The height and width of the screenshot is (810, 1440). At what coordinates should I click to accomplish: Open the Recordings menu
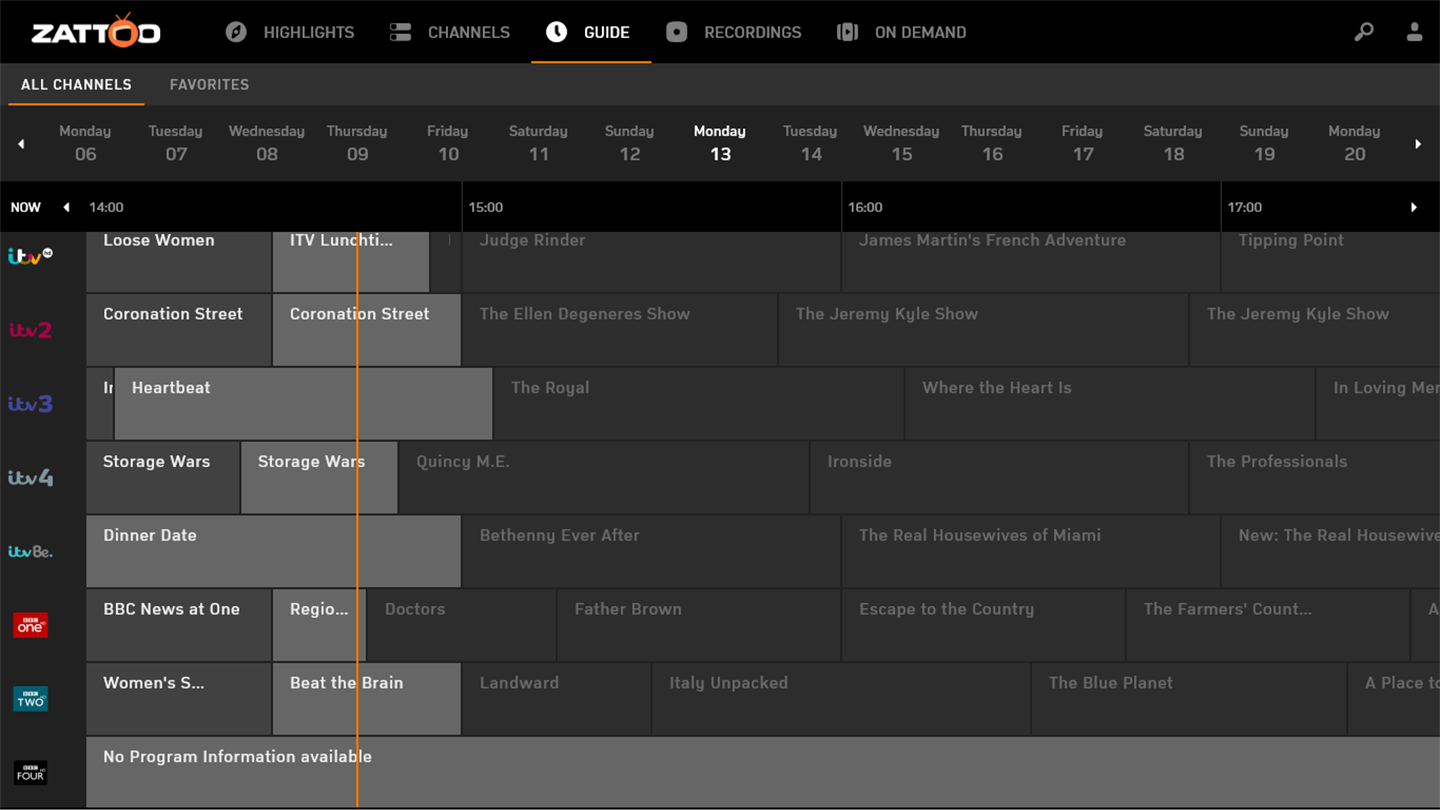(x=733, y=32)
